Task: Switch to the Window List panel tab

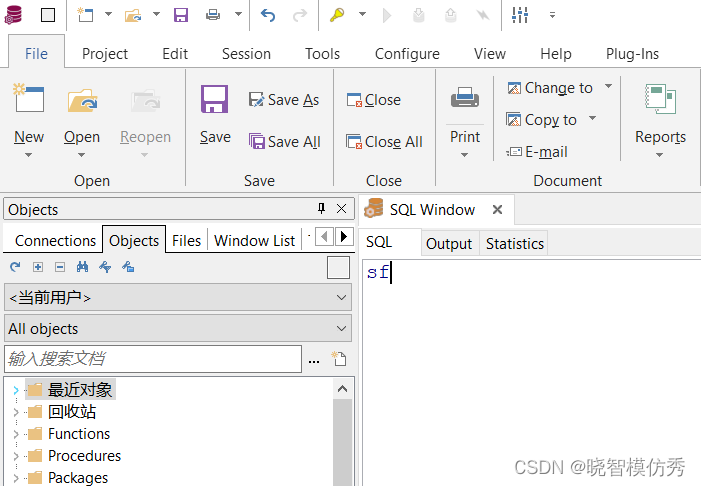Action: click(x=254, y=241)
